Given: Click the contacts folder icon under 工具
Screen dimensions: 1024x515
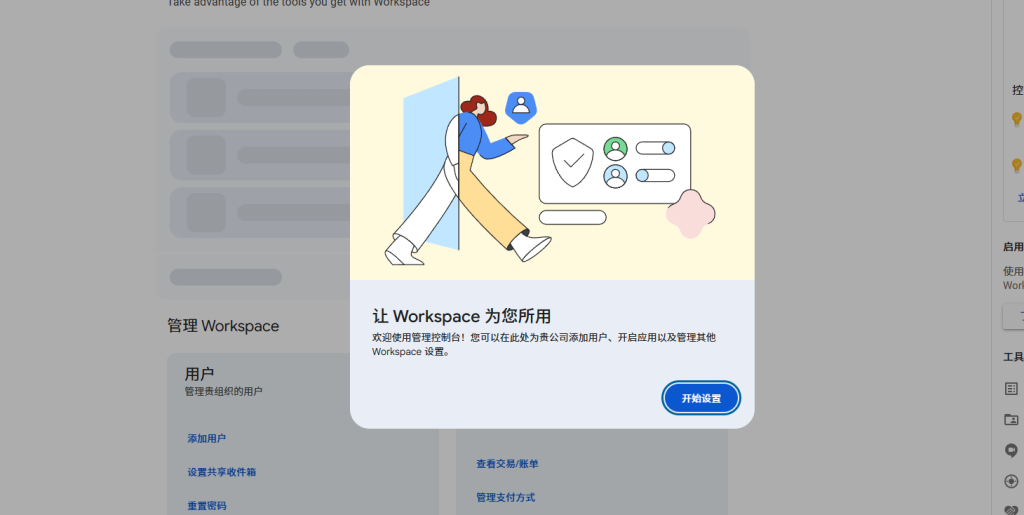Looking at the screenshot, I should click(x=1011, y=419).
